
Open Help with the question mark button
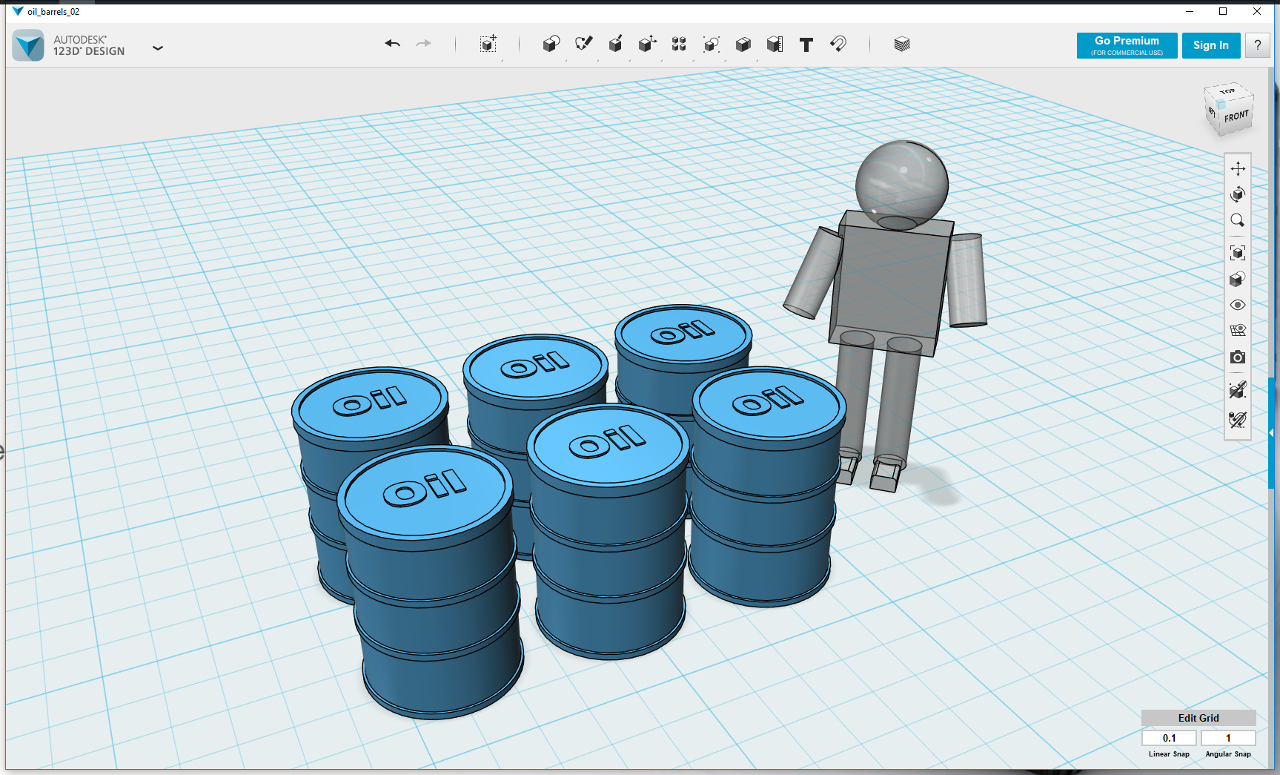[1257, 45]
